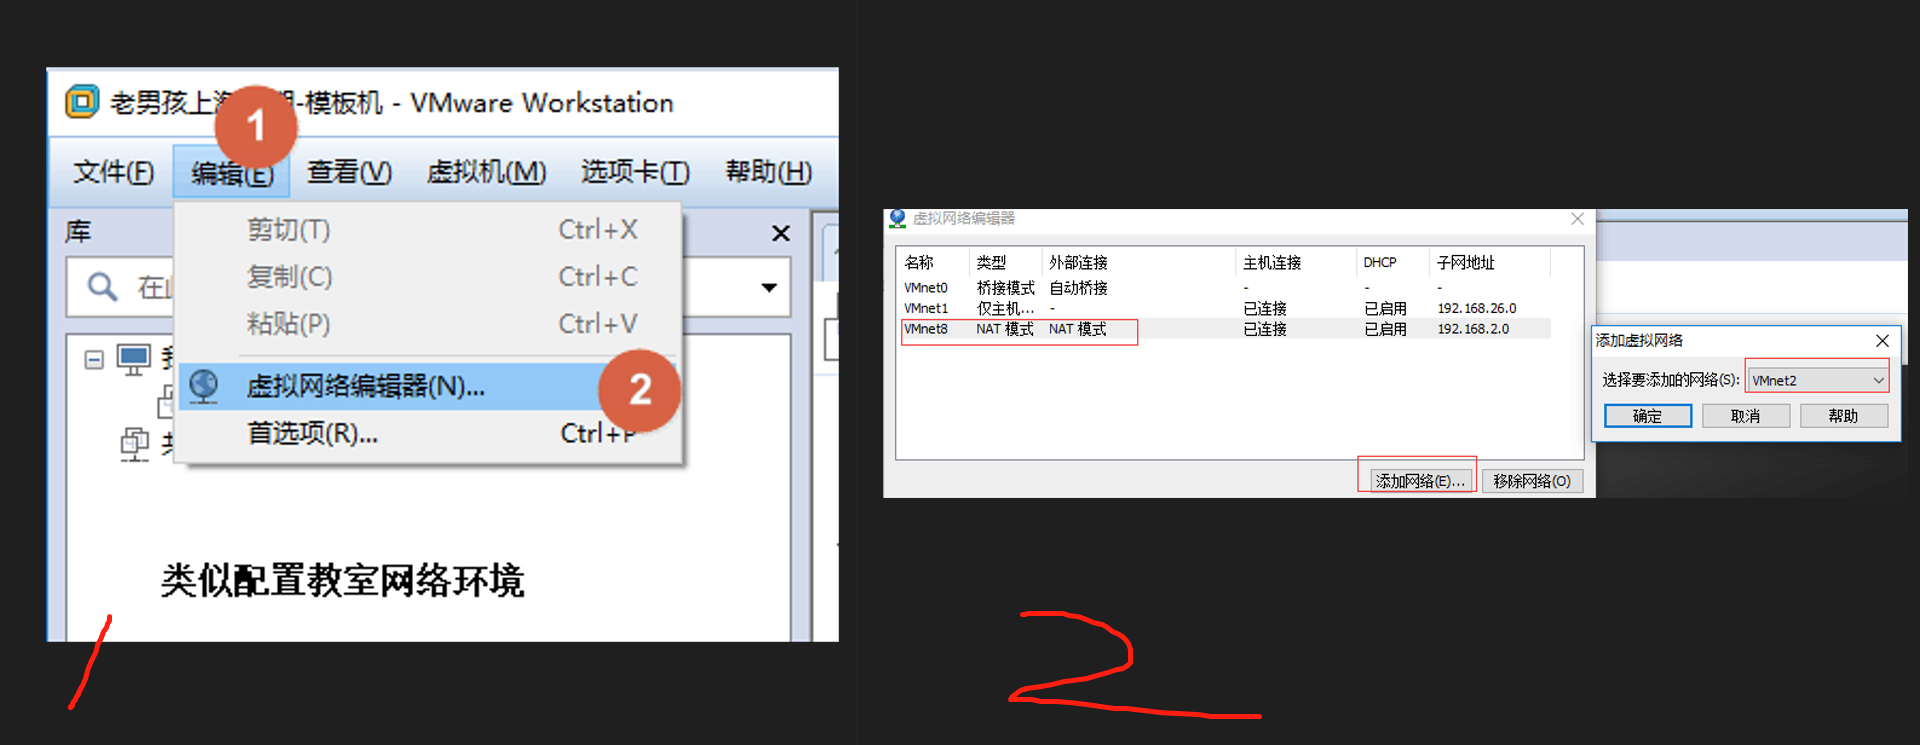Click 取消 in the 添加虚拟网络 dialog

(1746, 416)
